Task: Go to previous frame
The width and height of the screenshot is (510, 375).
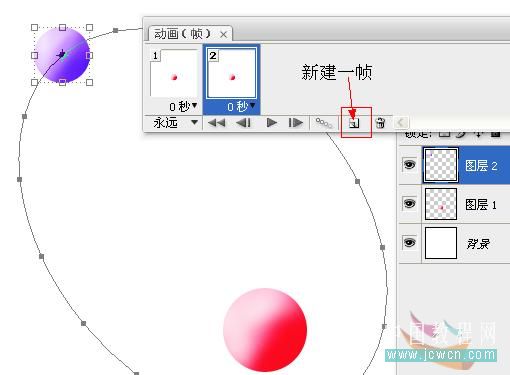Action: click(x=243, y=123)
